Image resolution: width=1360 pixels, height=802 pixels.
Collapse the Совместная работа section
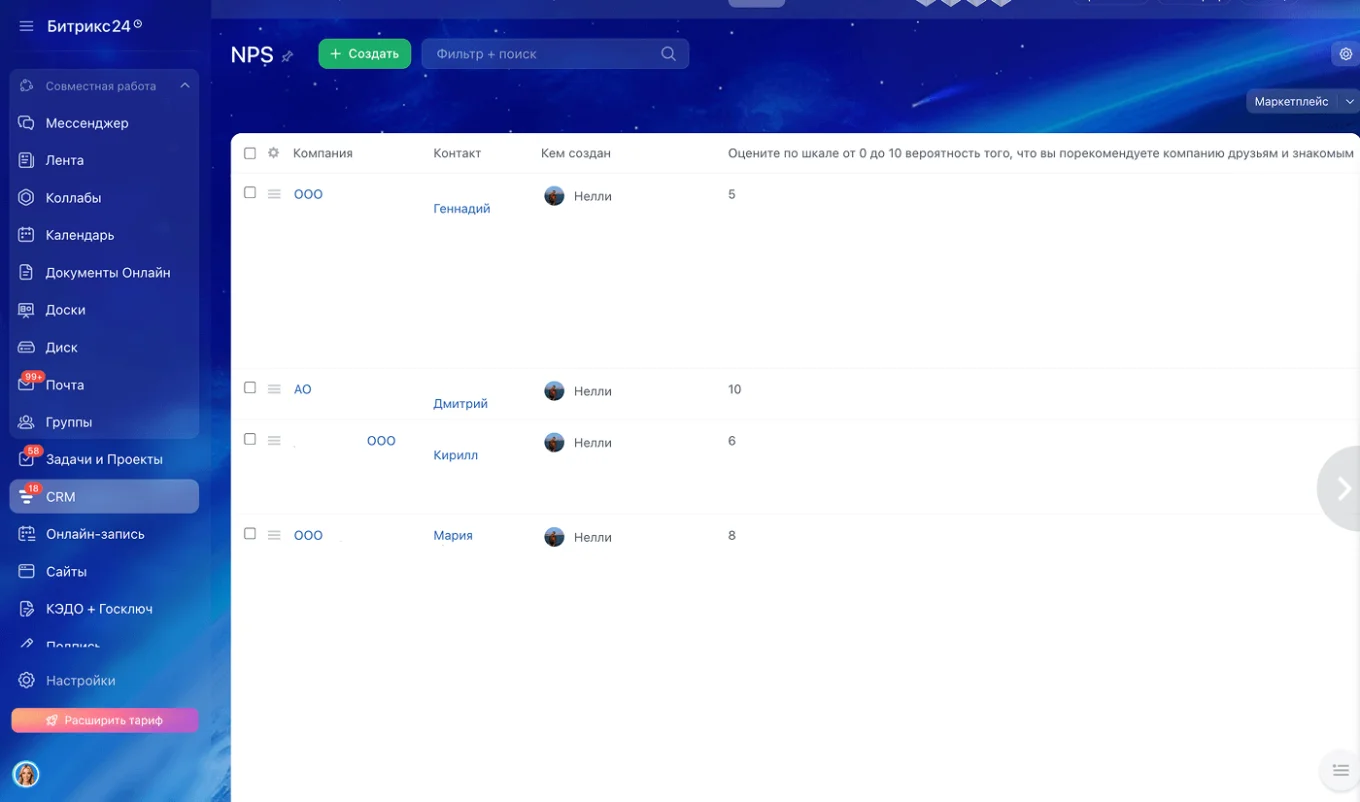(x=185, y=86)
